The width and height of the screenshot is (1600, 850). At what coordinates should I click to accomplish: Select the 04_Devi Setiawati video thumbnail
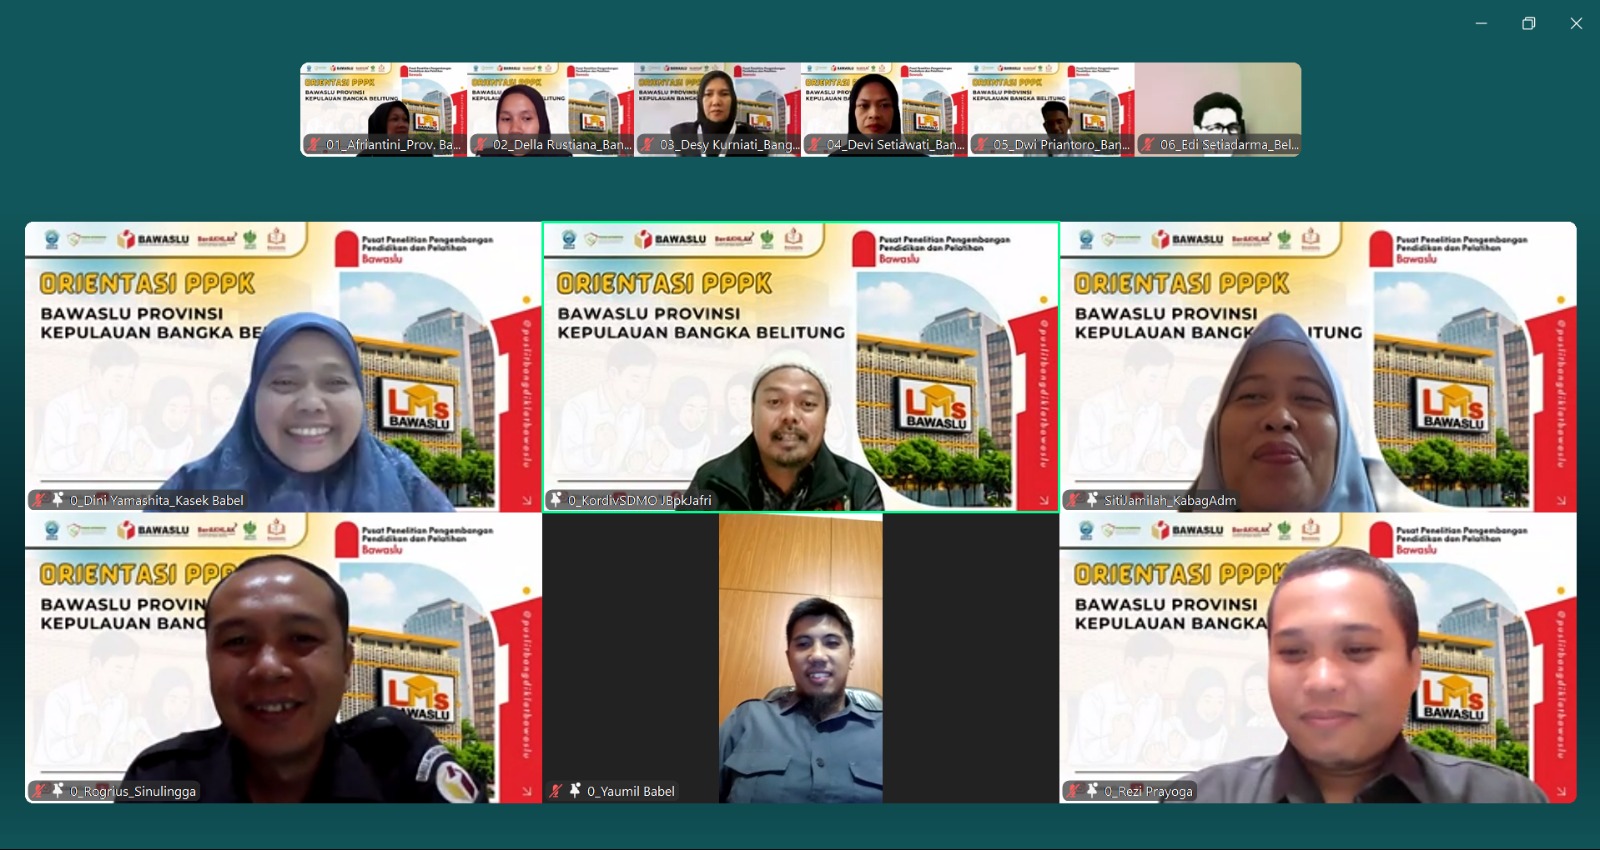click(x=884, y=109)
